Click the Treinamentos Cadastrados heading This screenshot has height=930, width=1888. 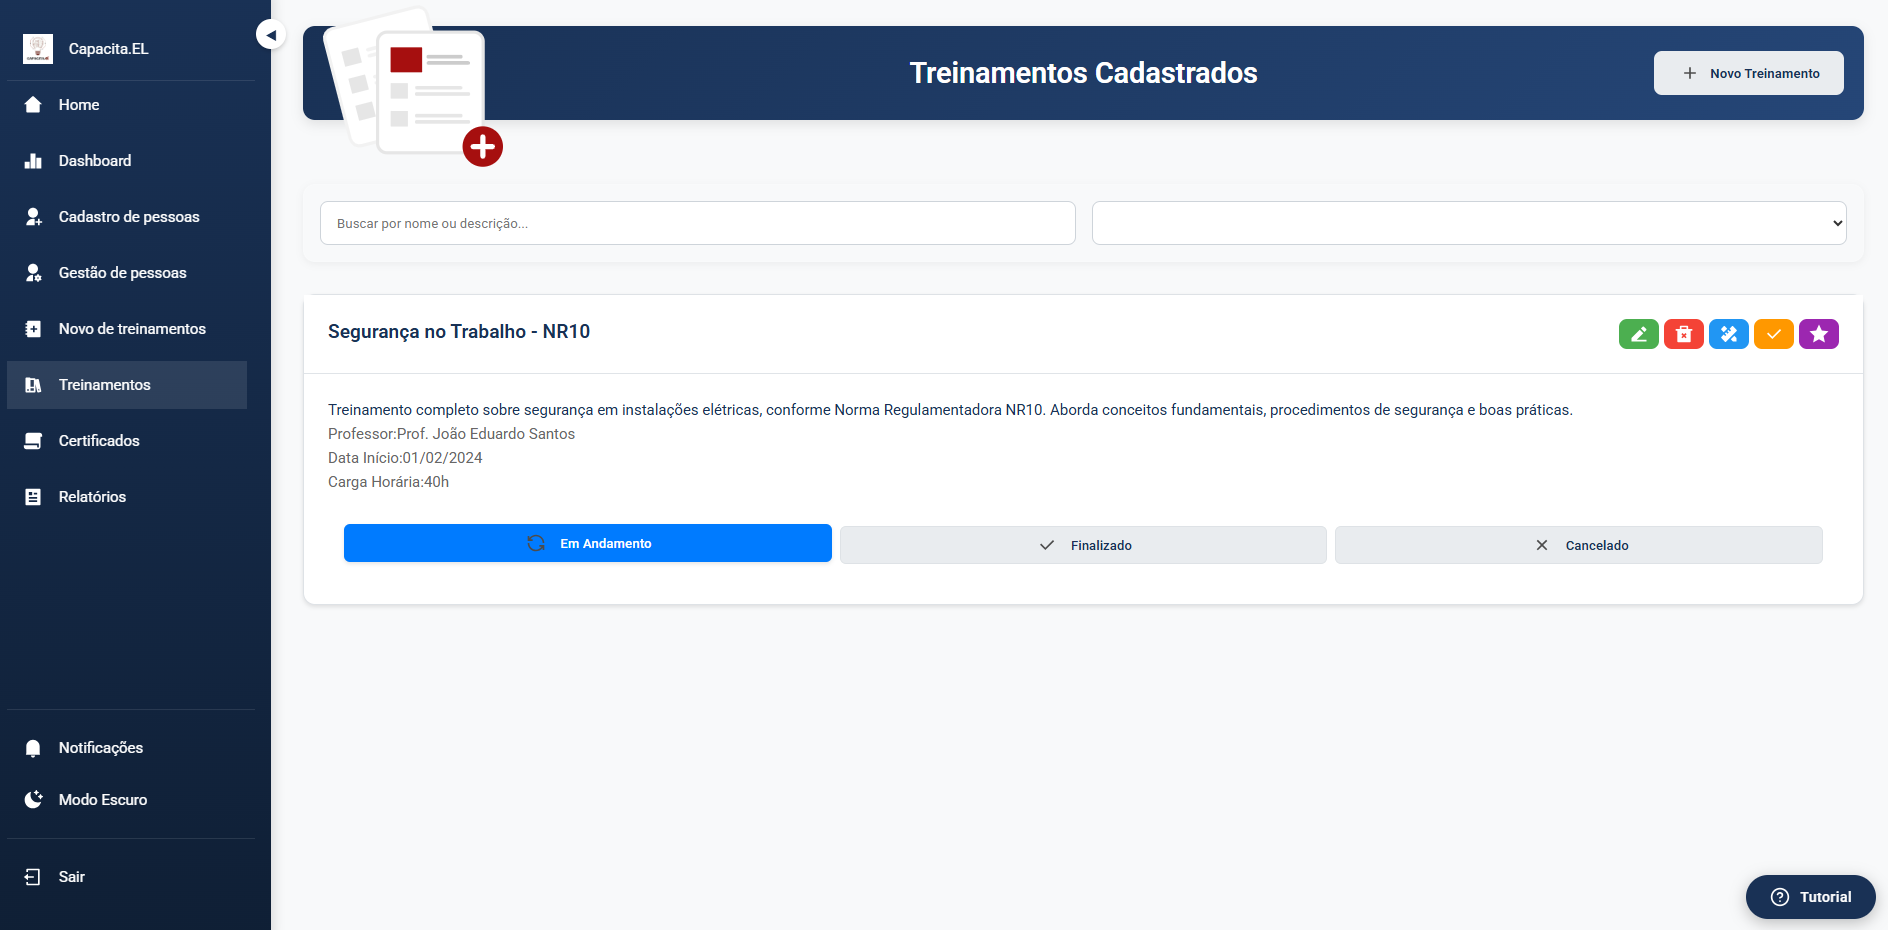click(1084, 73)
